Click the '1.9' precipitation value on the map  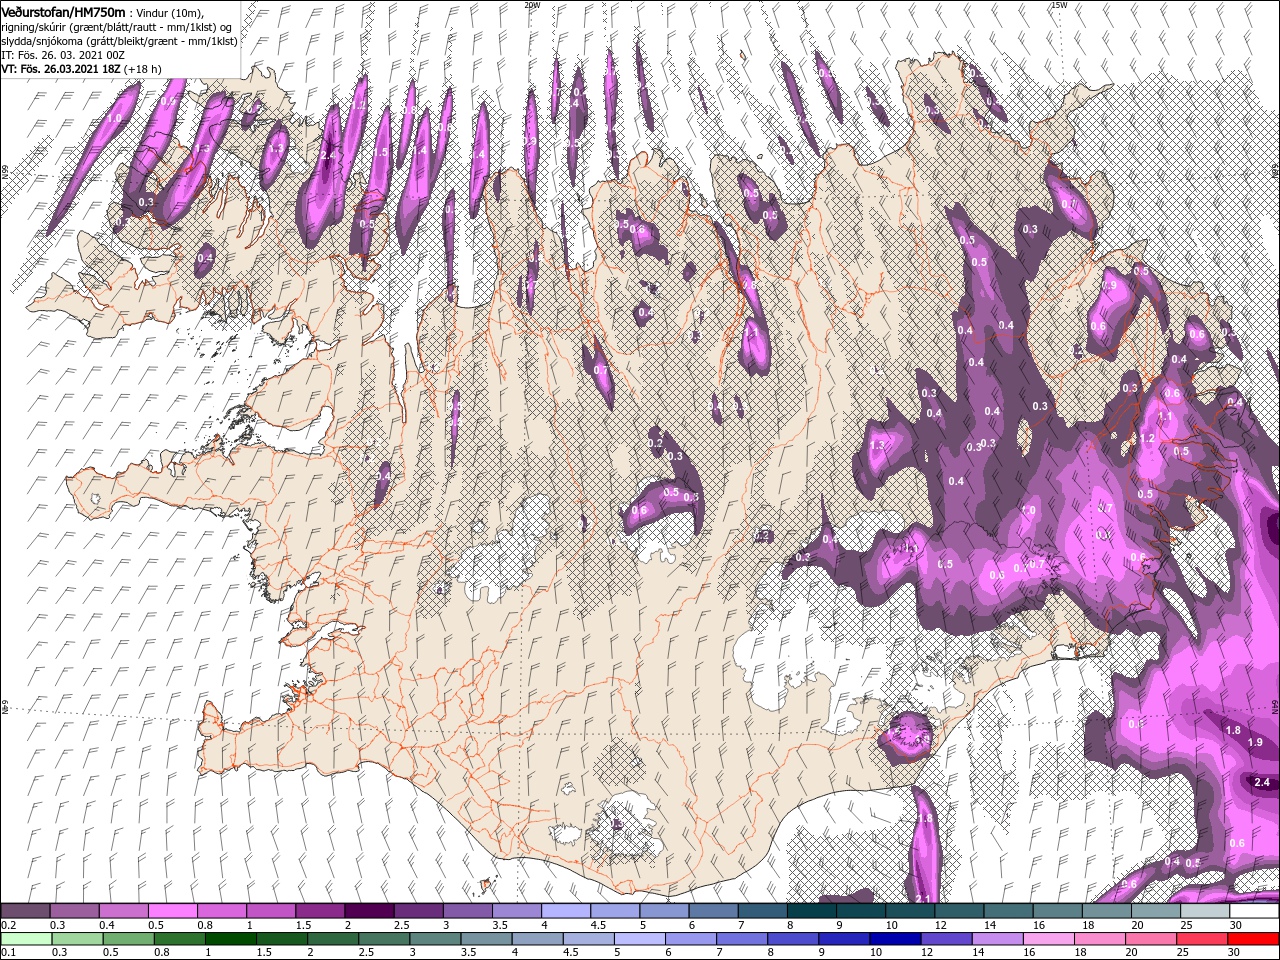click(x=1256, y=742)
